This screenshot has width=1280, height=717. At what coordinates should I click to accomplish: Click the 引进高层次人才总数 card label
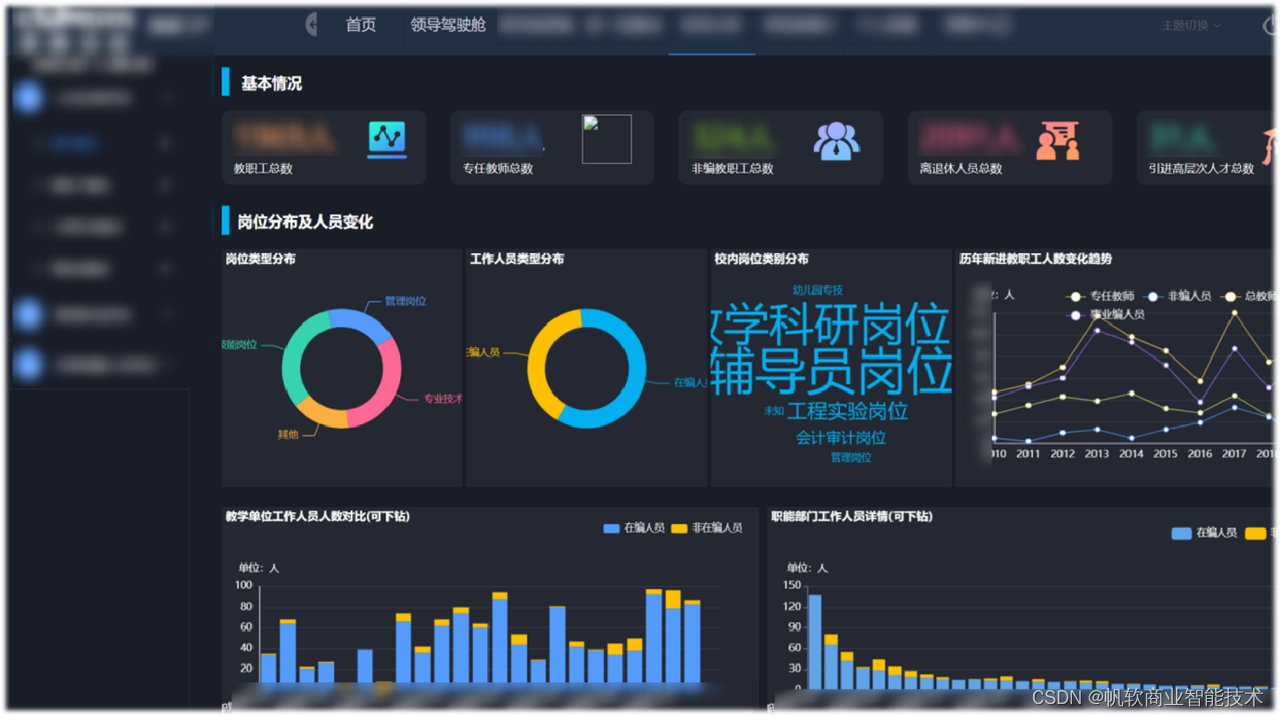[1201, 168]
